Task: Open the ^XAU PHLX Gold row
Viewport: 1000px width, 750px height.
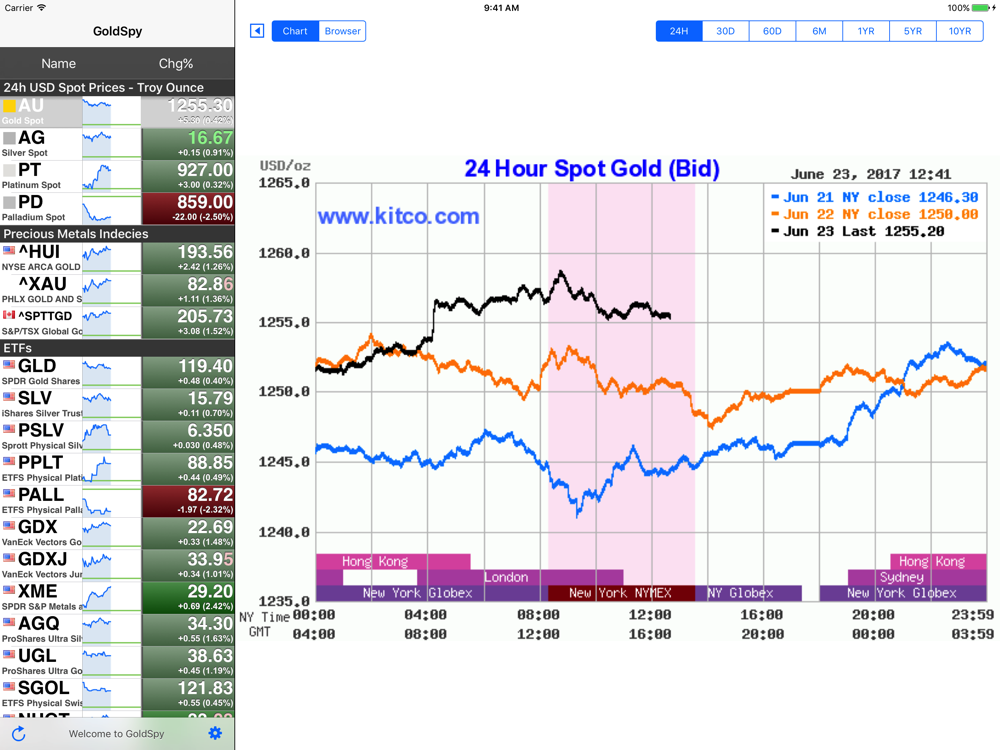Action: click(117, 290)
